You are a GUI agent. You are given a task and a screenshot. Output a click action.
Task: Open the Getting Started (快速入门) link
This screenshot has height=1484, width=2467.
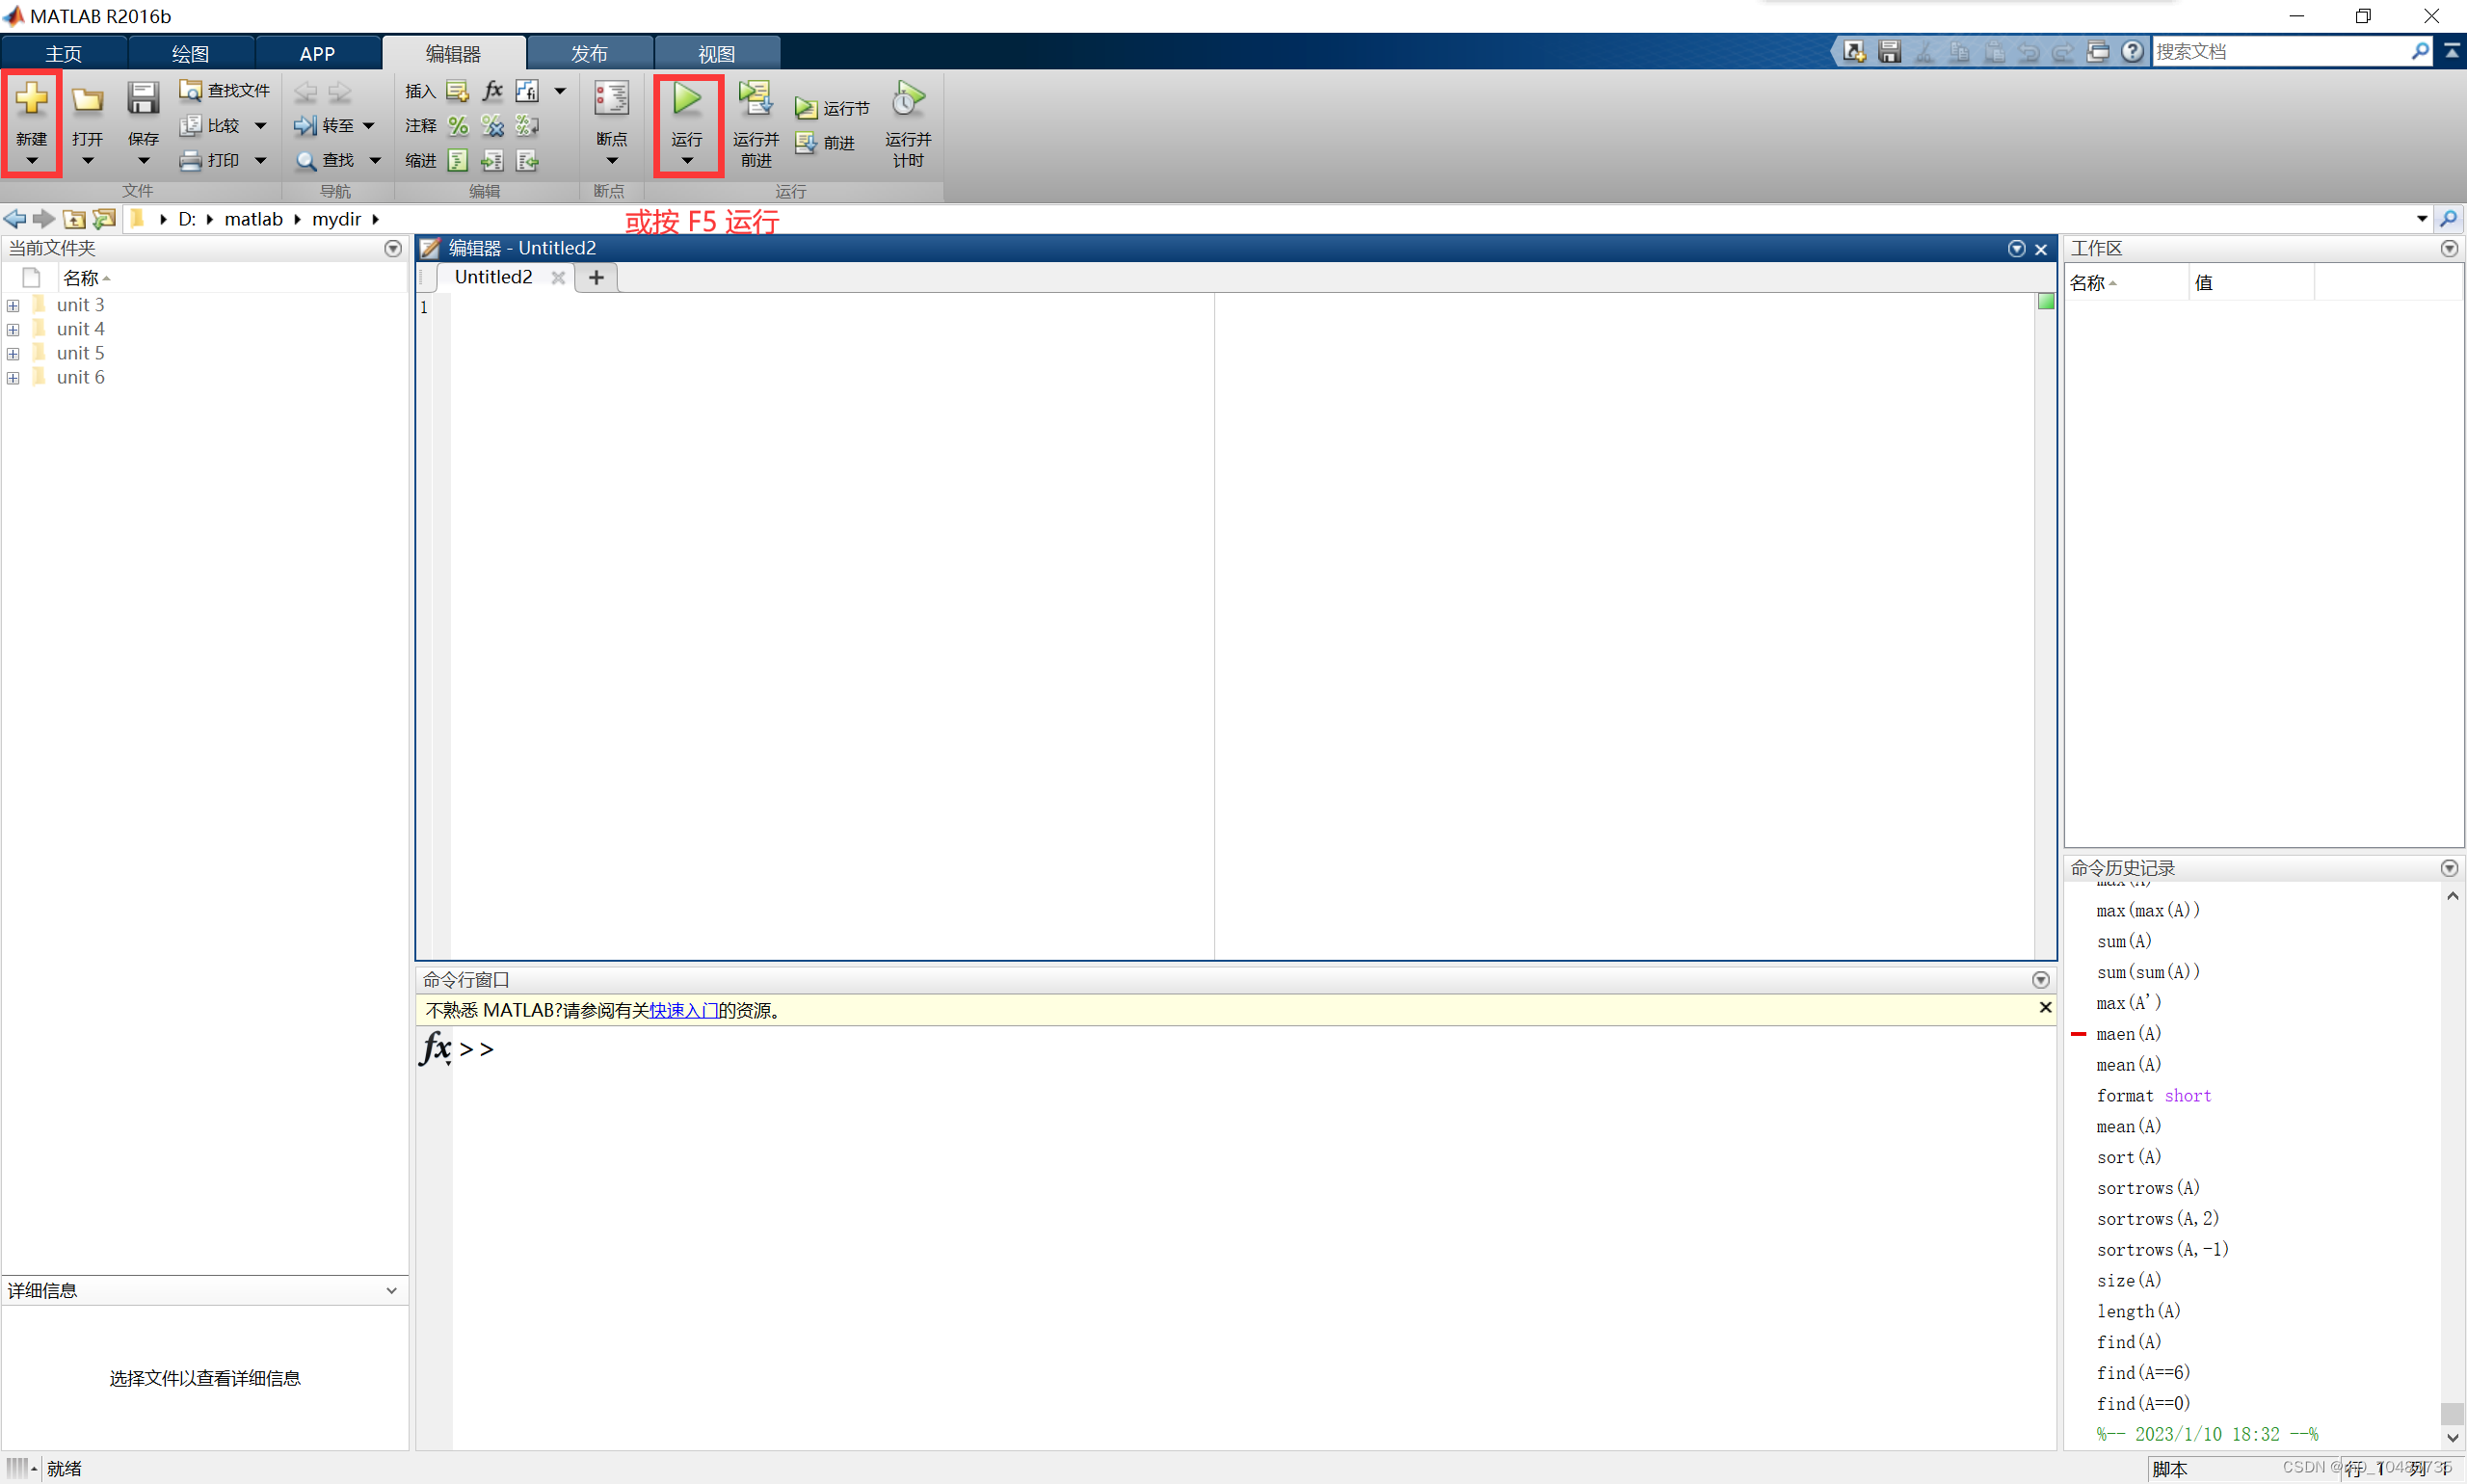pos(683,1010)
